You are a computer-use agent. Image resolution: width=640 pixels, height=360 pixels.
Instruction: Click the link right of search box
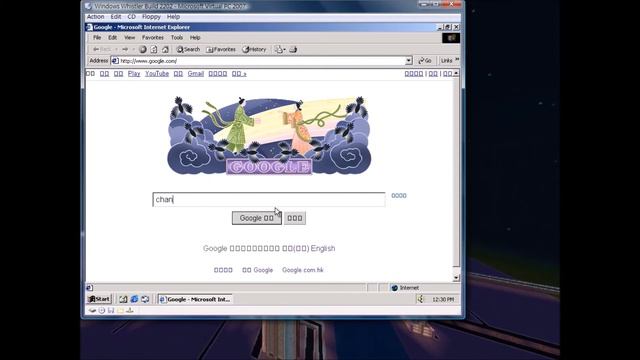399,196
